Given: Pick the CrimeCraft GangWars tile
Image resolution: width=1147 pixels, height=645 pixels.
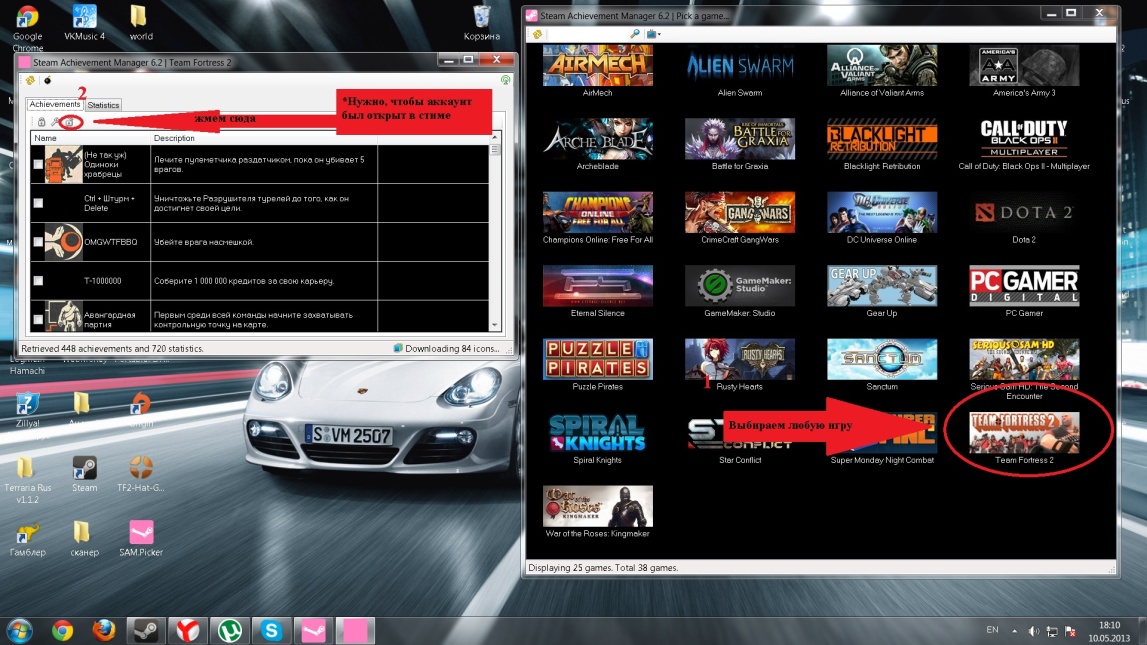Looking at the screenshot, I should [740, 212].
